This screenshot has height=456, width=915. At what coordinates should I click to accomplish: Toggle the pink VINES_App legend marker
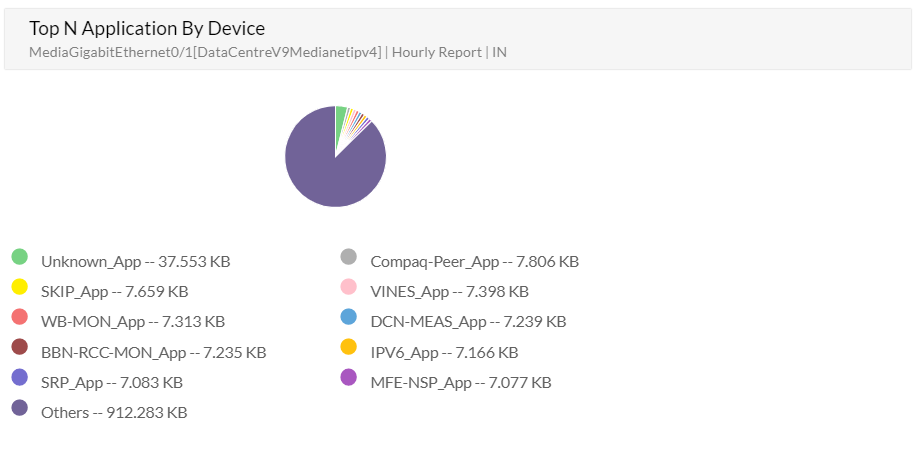(348, 287)
